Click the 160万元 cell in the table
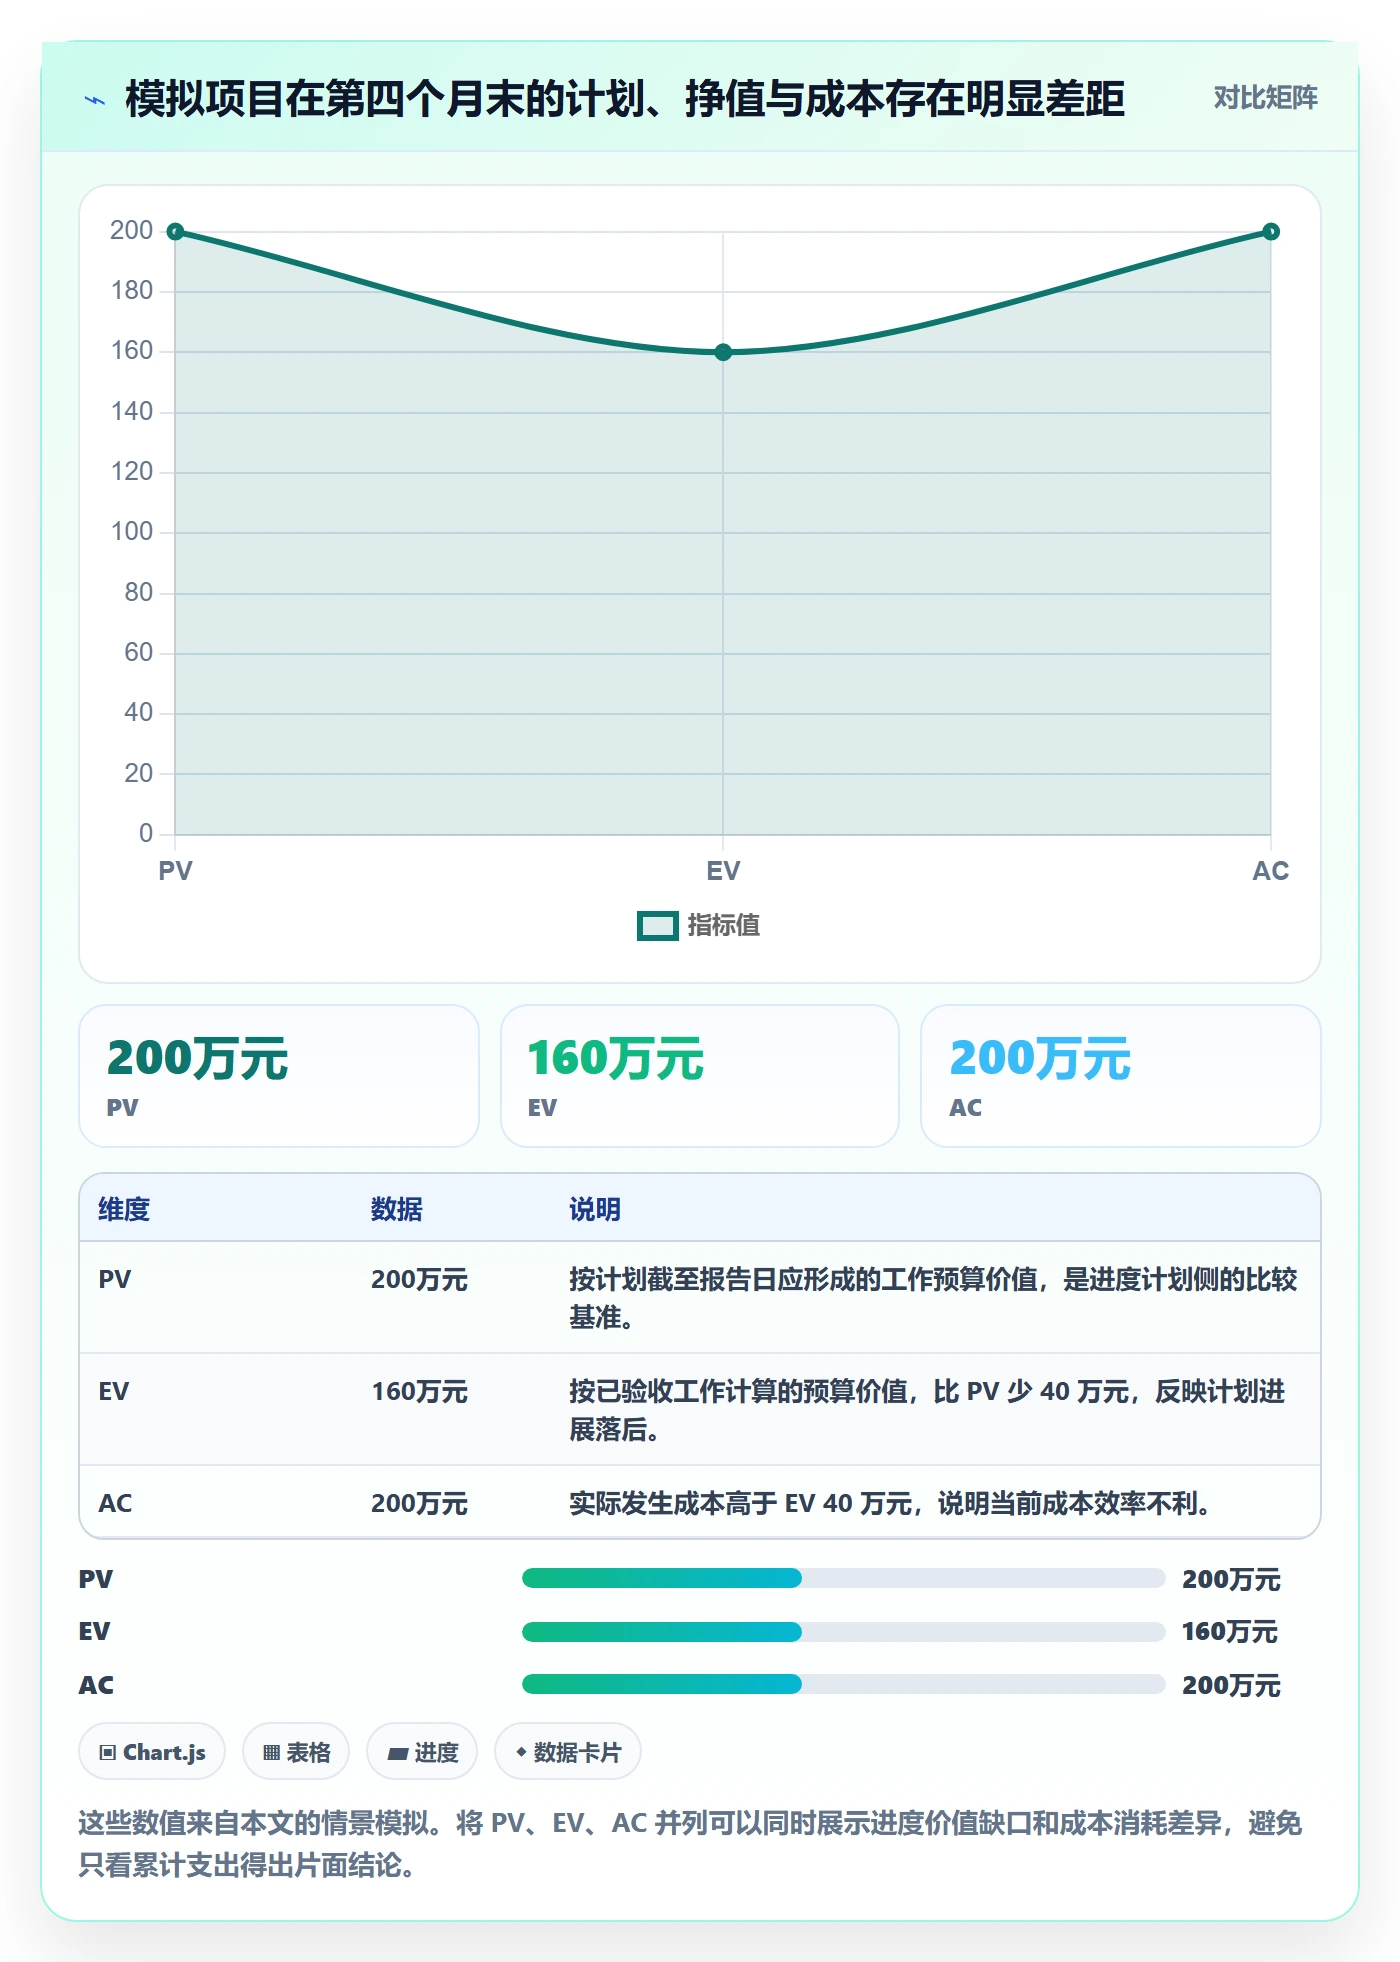The width and height of the screenshot is (1400, 1962). 420,1392
